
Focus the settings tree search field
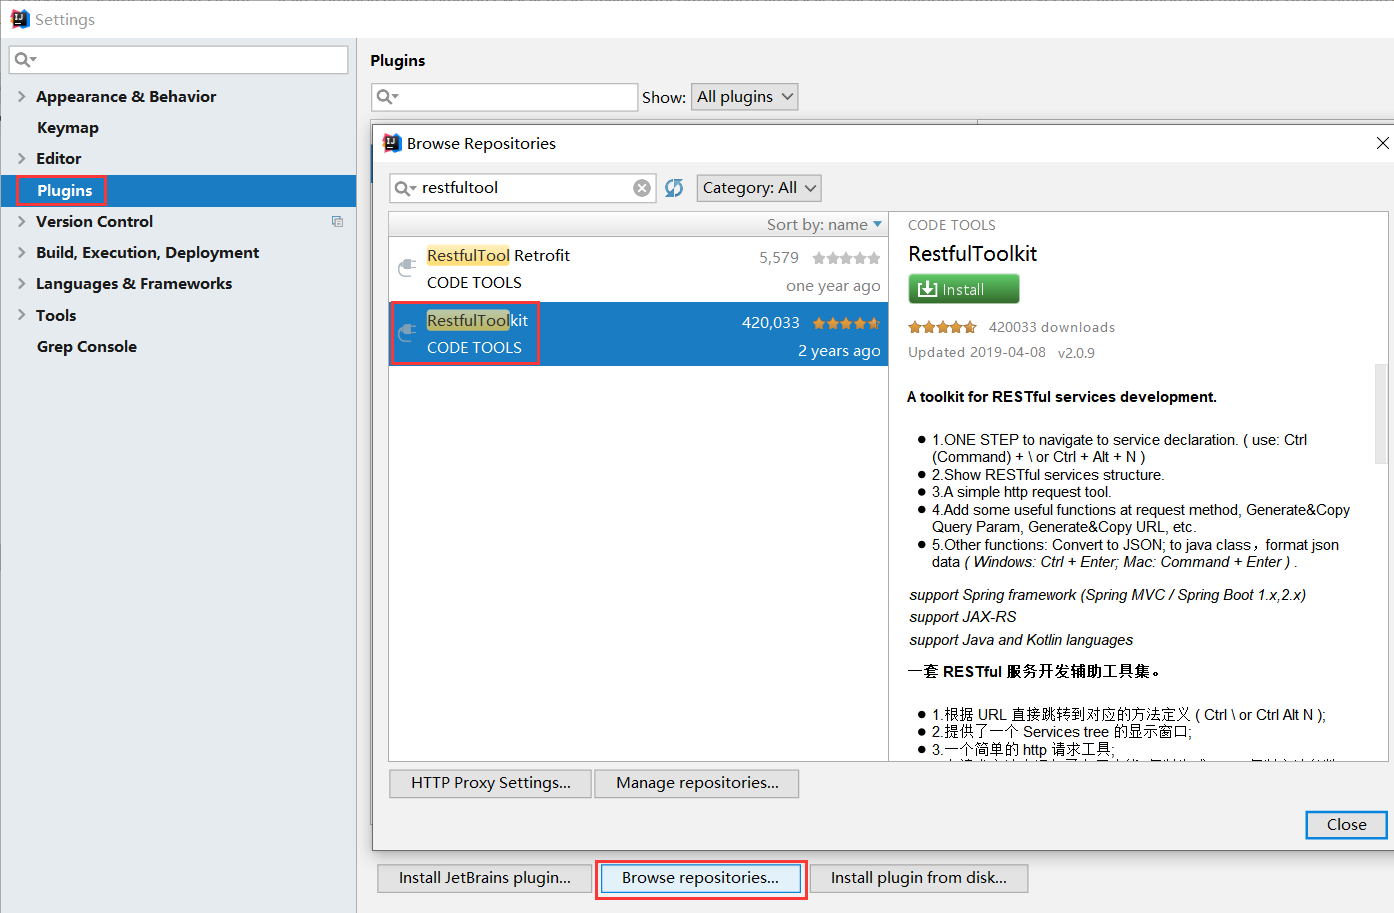point(179,60)
